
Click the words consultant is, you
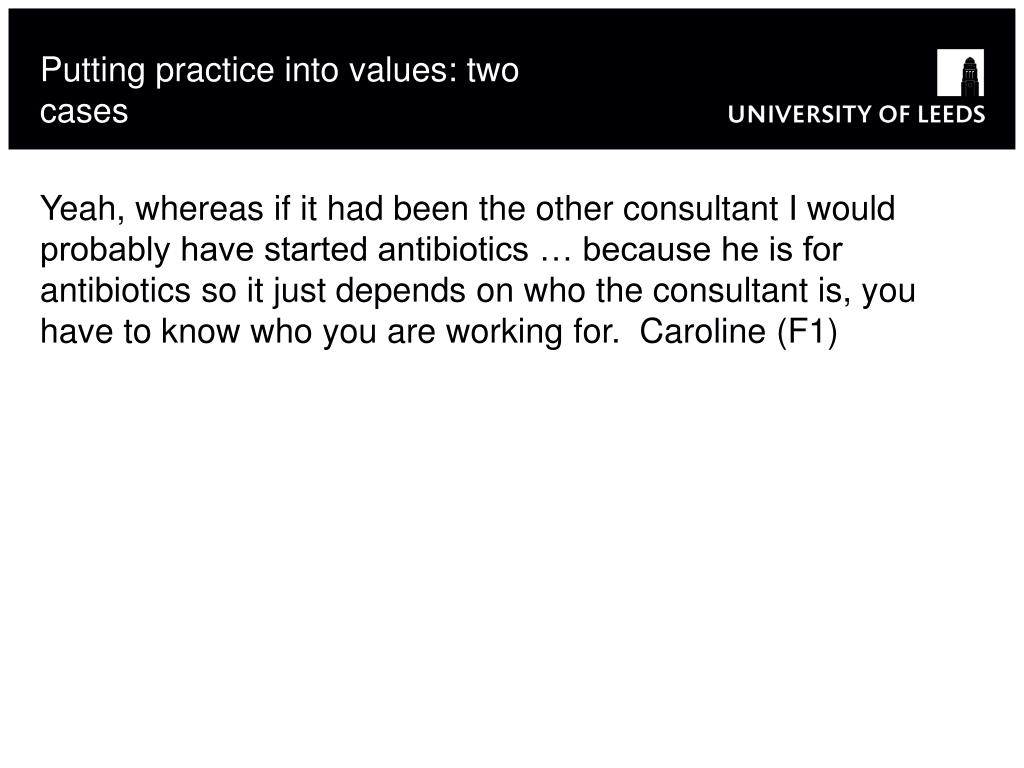(784, 291)
